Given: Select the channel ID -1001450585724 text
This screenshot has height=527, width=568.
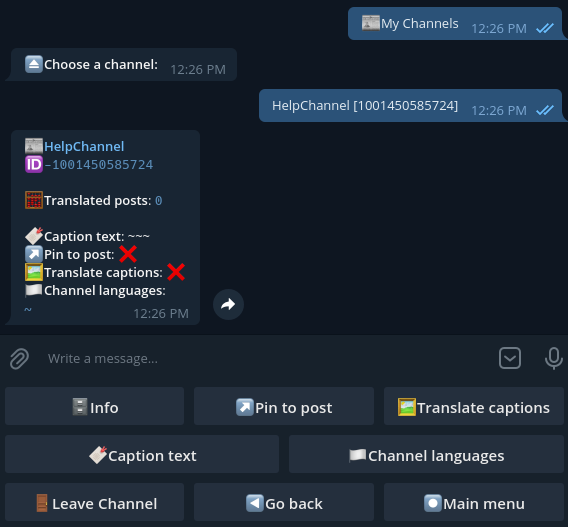Looking at the screenshot, I should coord(99,165).
